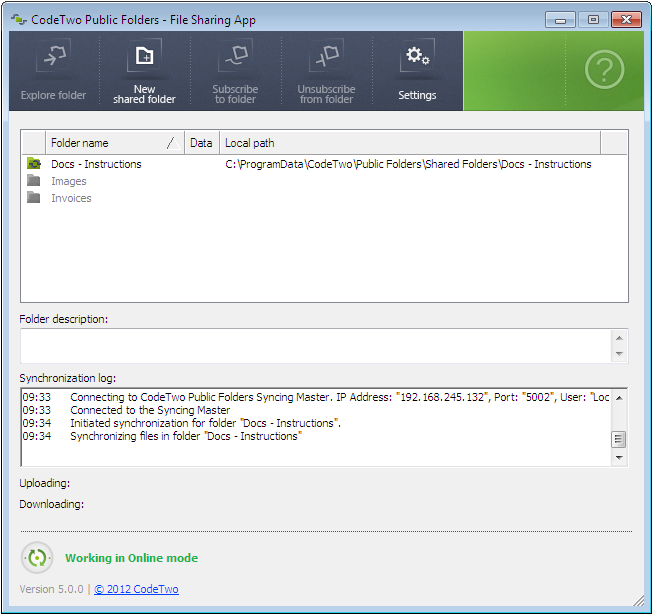Click log entry 'Synchronizing files in folder'
This screenshot has height=615, width=653.
pos(186,436)
